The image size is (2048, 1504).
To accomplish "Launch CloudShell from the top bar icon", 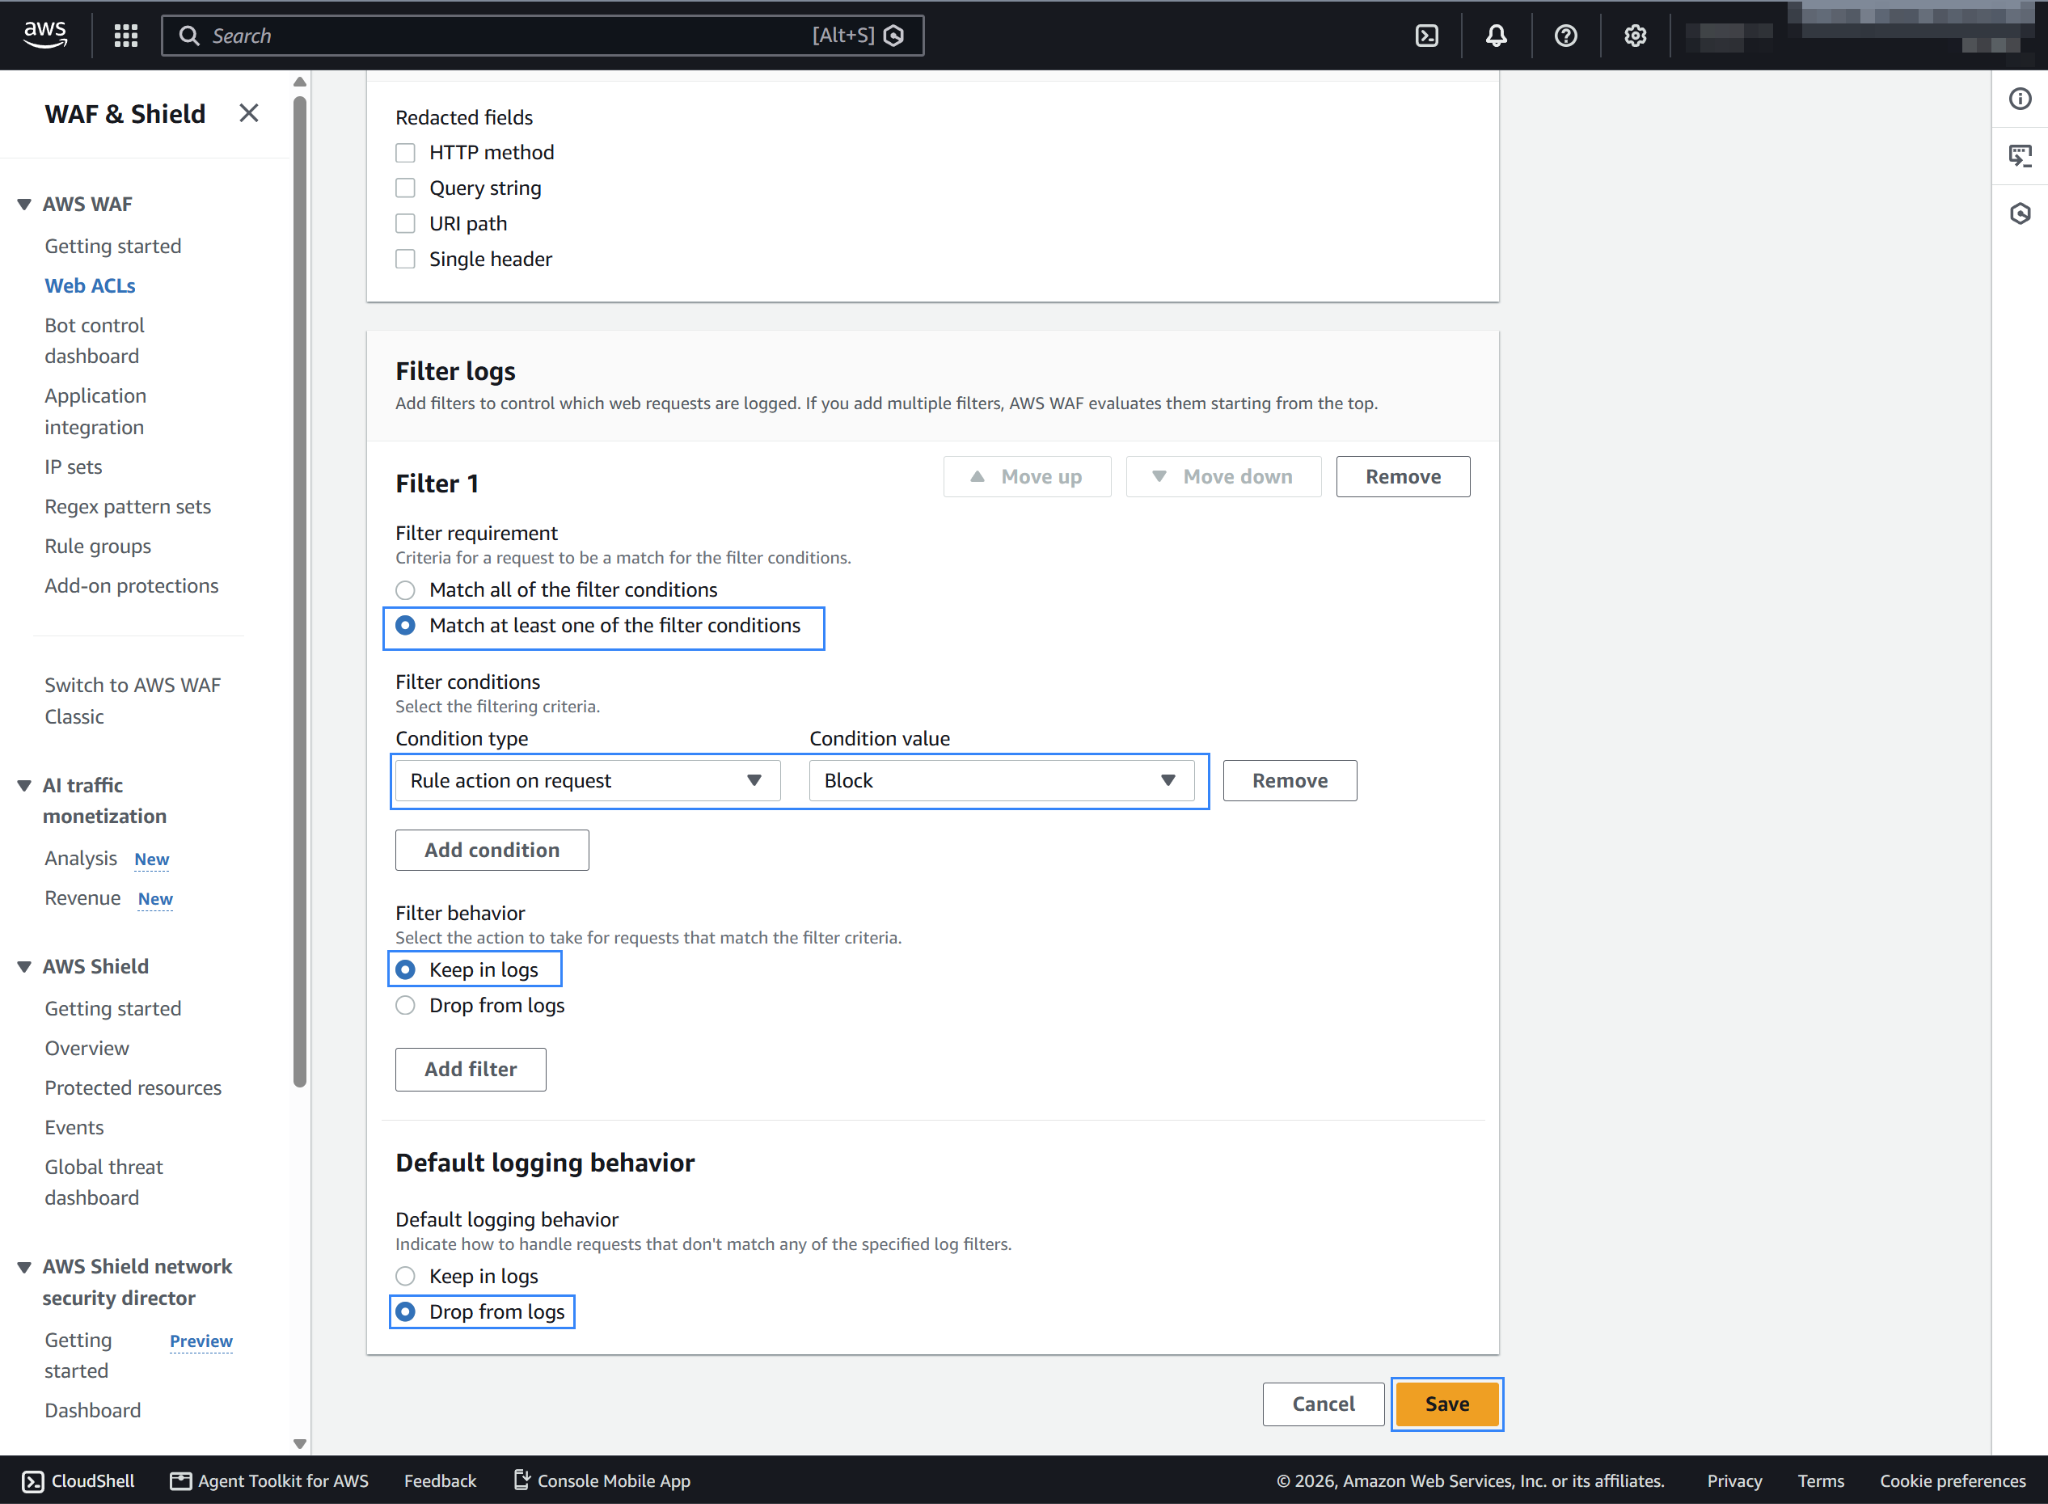I will pyautogui.click(x=1427, y=36).
